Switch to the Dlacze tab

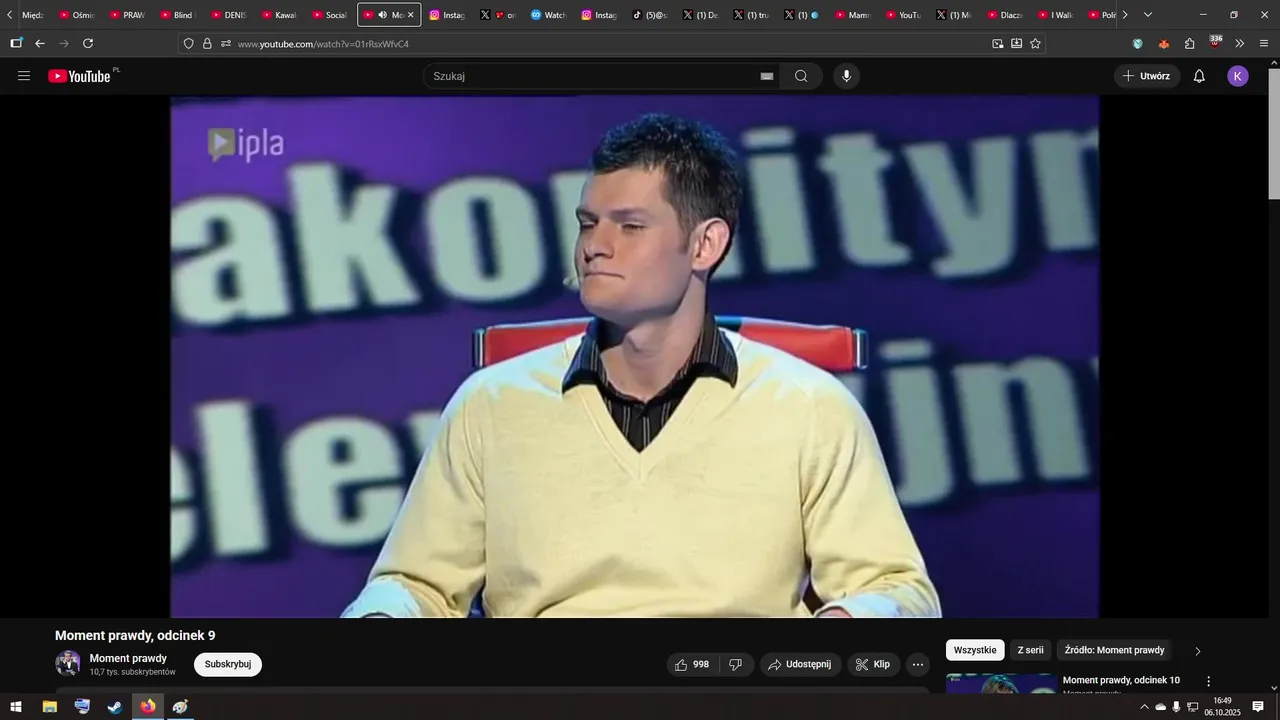(x=1006, y=15)
